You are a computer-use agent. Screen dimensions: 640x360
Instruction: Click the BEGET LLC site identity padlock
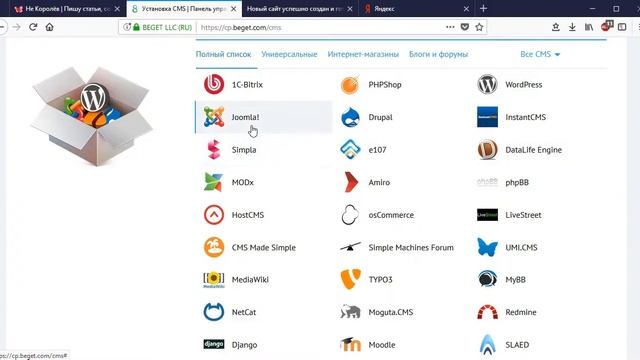[136, 27]
